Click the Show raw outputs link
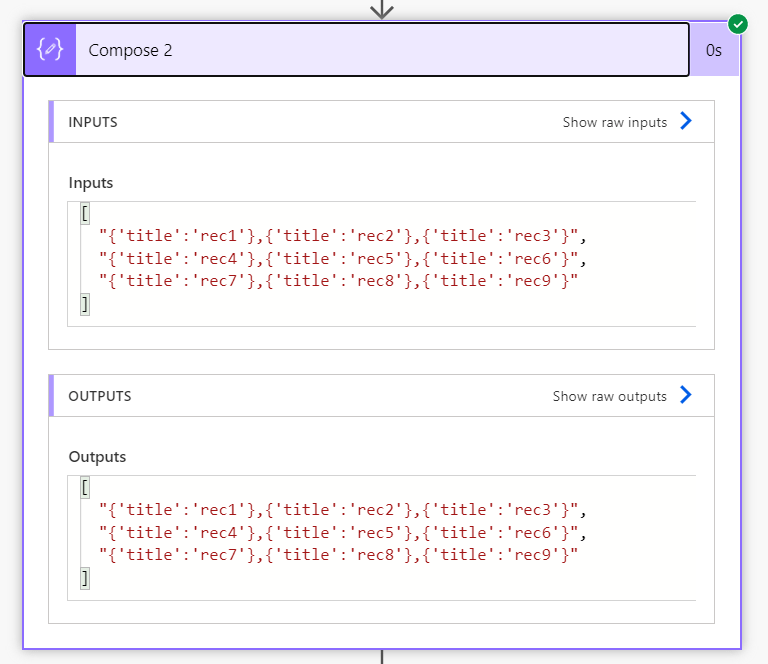 (610, 396)
